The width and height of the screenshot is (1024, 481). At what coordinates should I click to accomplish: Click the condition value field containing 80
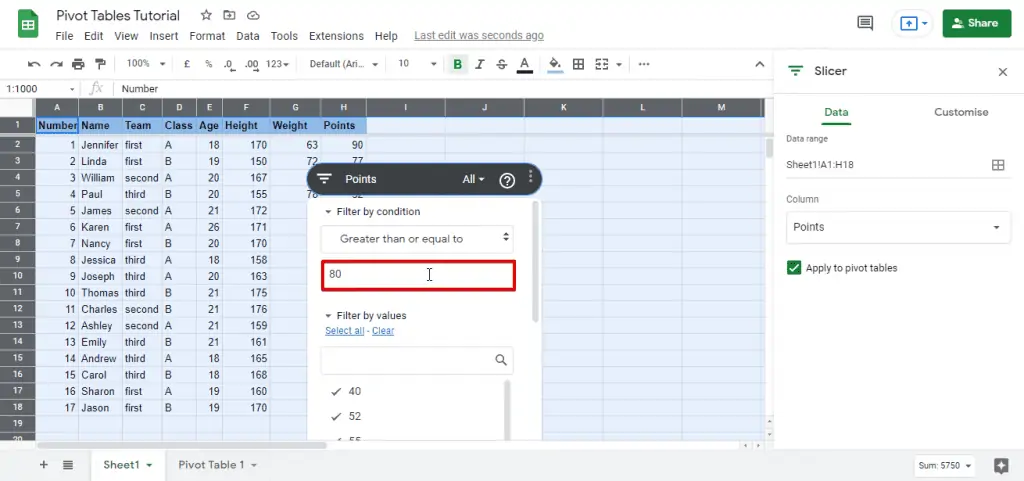pyautogui.click(x=418, y=275)
